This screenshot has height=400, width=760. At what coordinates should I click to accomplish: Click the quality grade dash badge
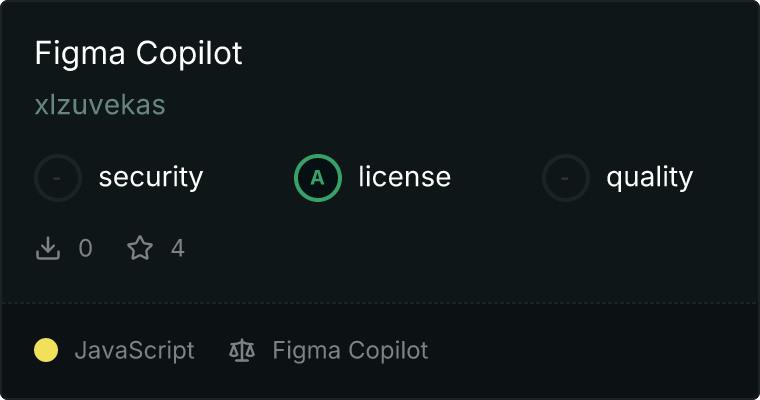(566, 178)
